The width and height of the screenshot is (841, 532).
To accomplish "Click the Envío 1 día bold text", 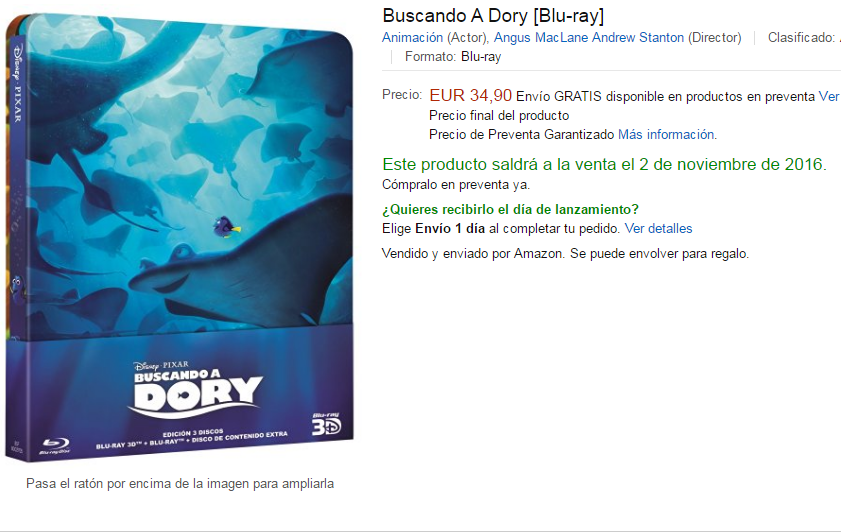I will [449, 228].
